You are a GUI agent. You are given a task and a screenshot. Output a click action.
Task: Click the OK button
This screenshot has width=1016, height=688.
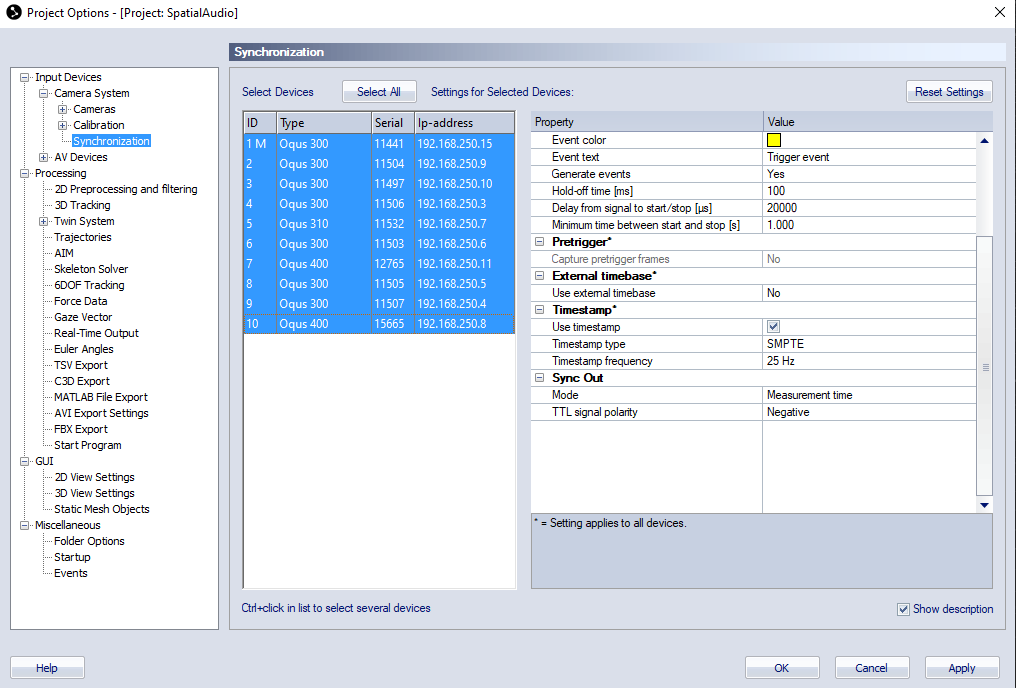coord(782,668)
